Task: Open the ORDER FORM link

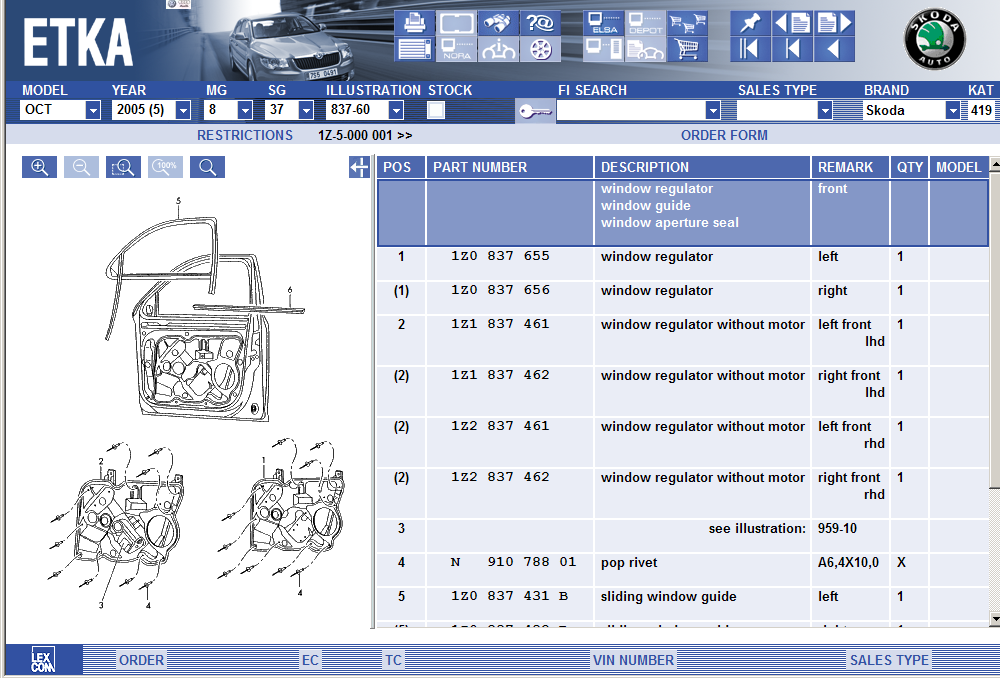Action: [724, 135]
